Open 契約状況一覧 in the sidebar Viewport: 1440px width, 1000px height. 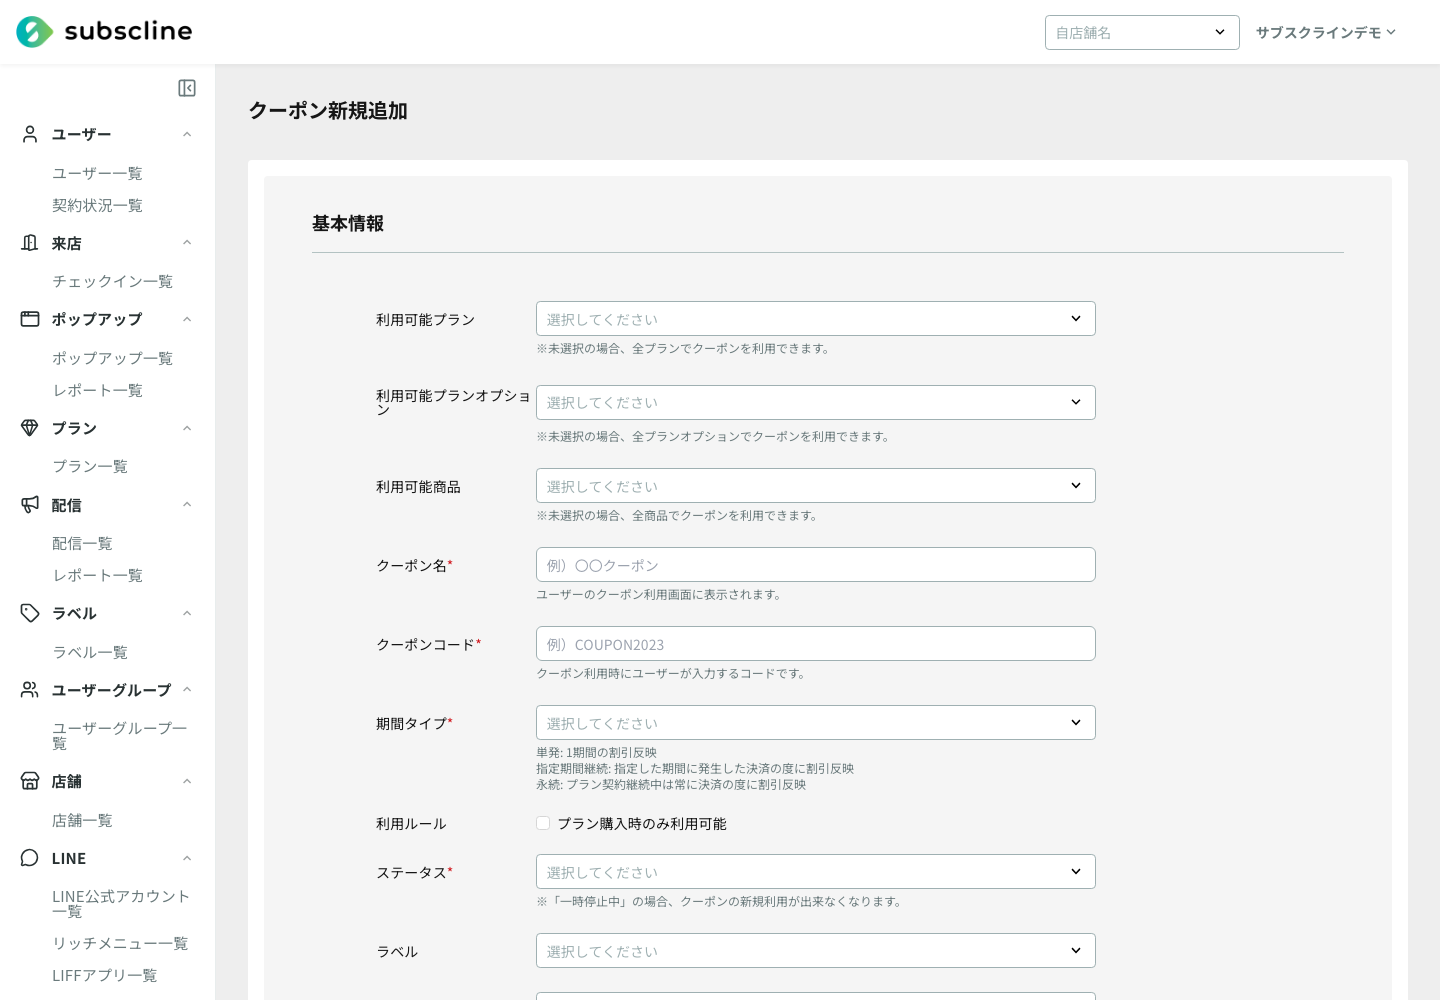click(97, 205)
